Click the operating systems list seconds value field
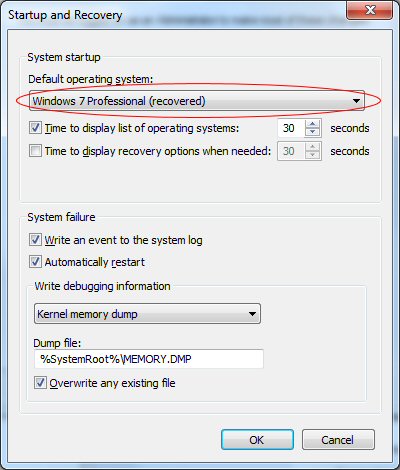Image resolution: width=400 pixels, height=470 pixels. (291, 128)
